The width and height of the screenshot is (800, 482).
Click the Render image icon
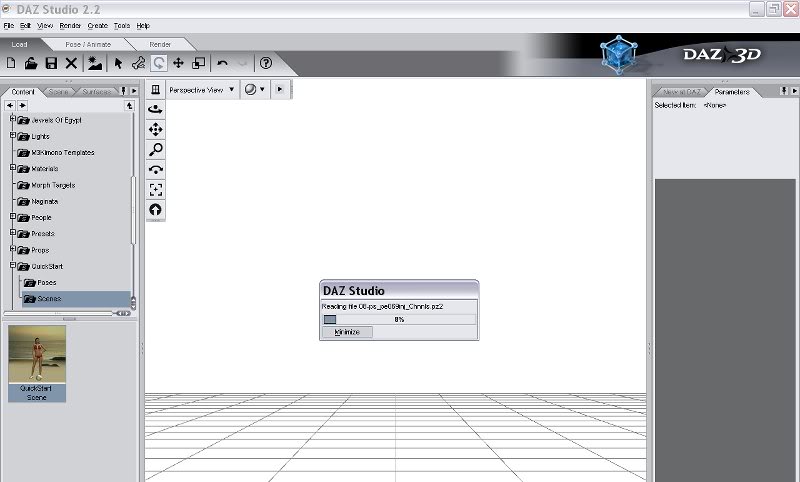[x=95, y=63]
